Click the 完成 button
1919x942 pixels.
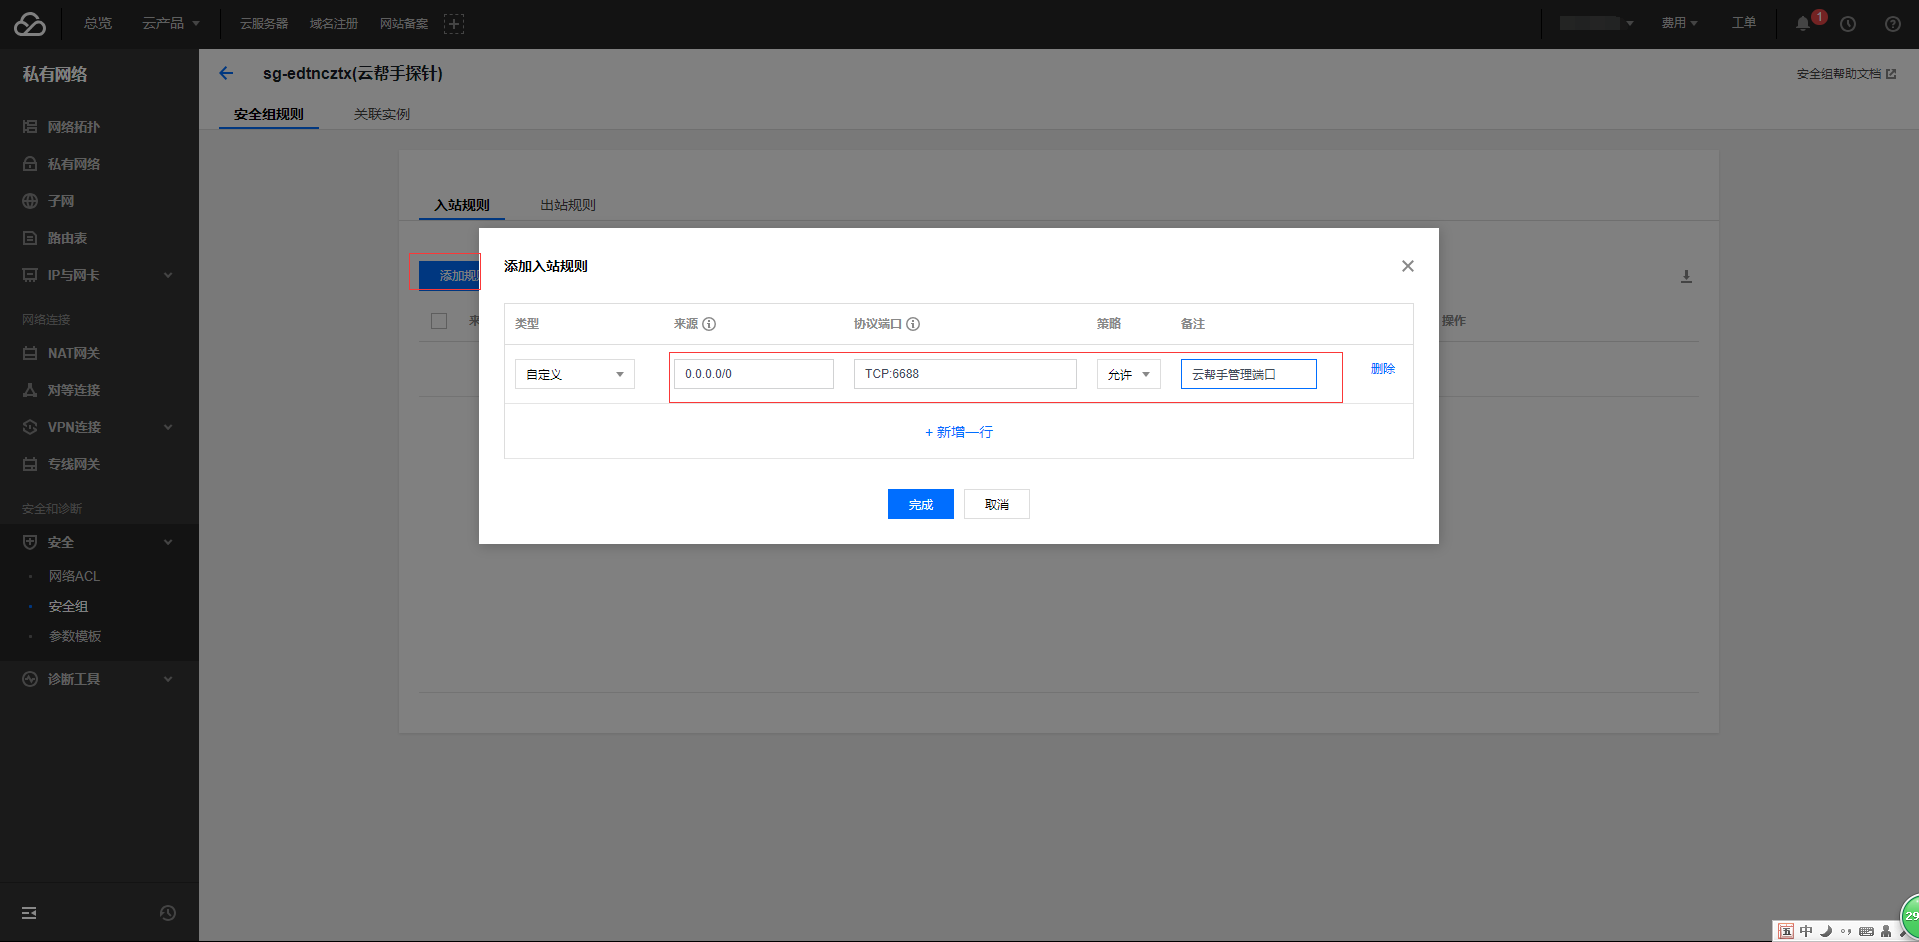point(920,504)
